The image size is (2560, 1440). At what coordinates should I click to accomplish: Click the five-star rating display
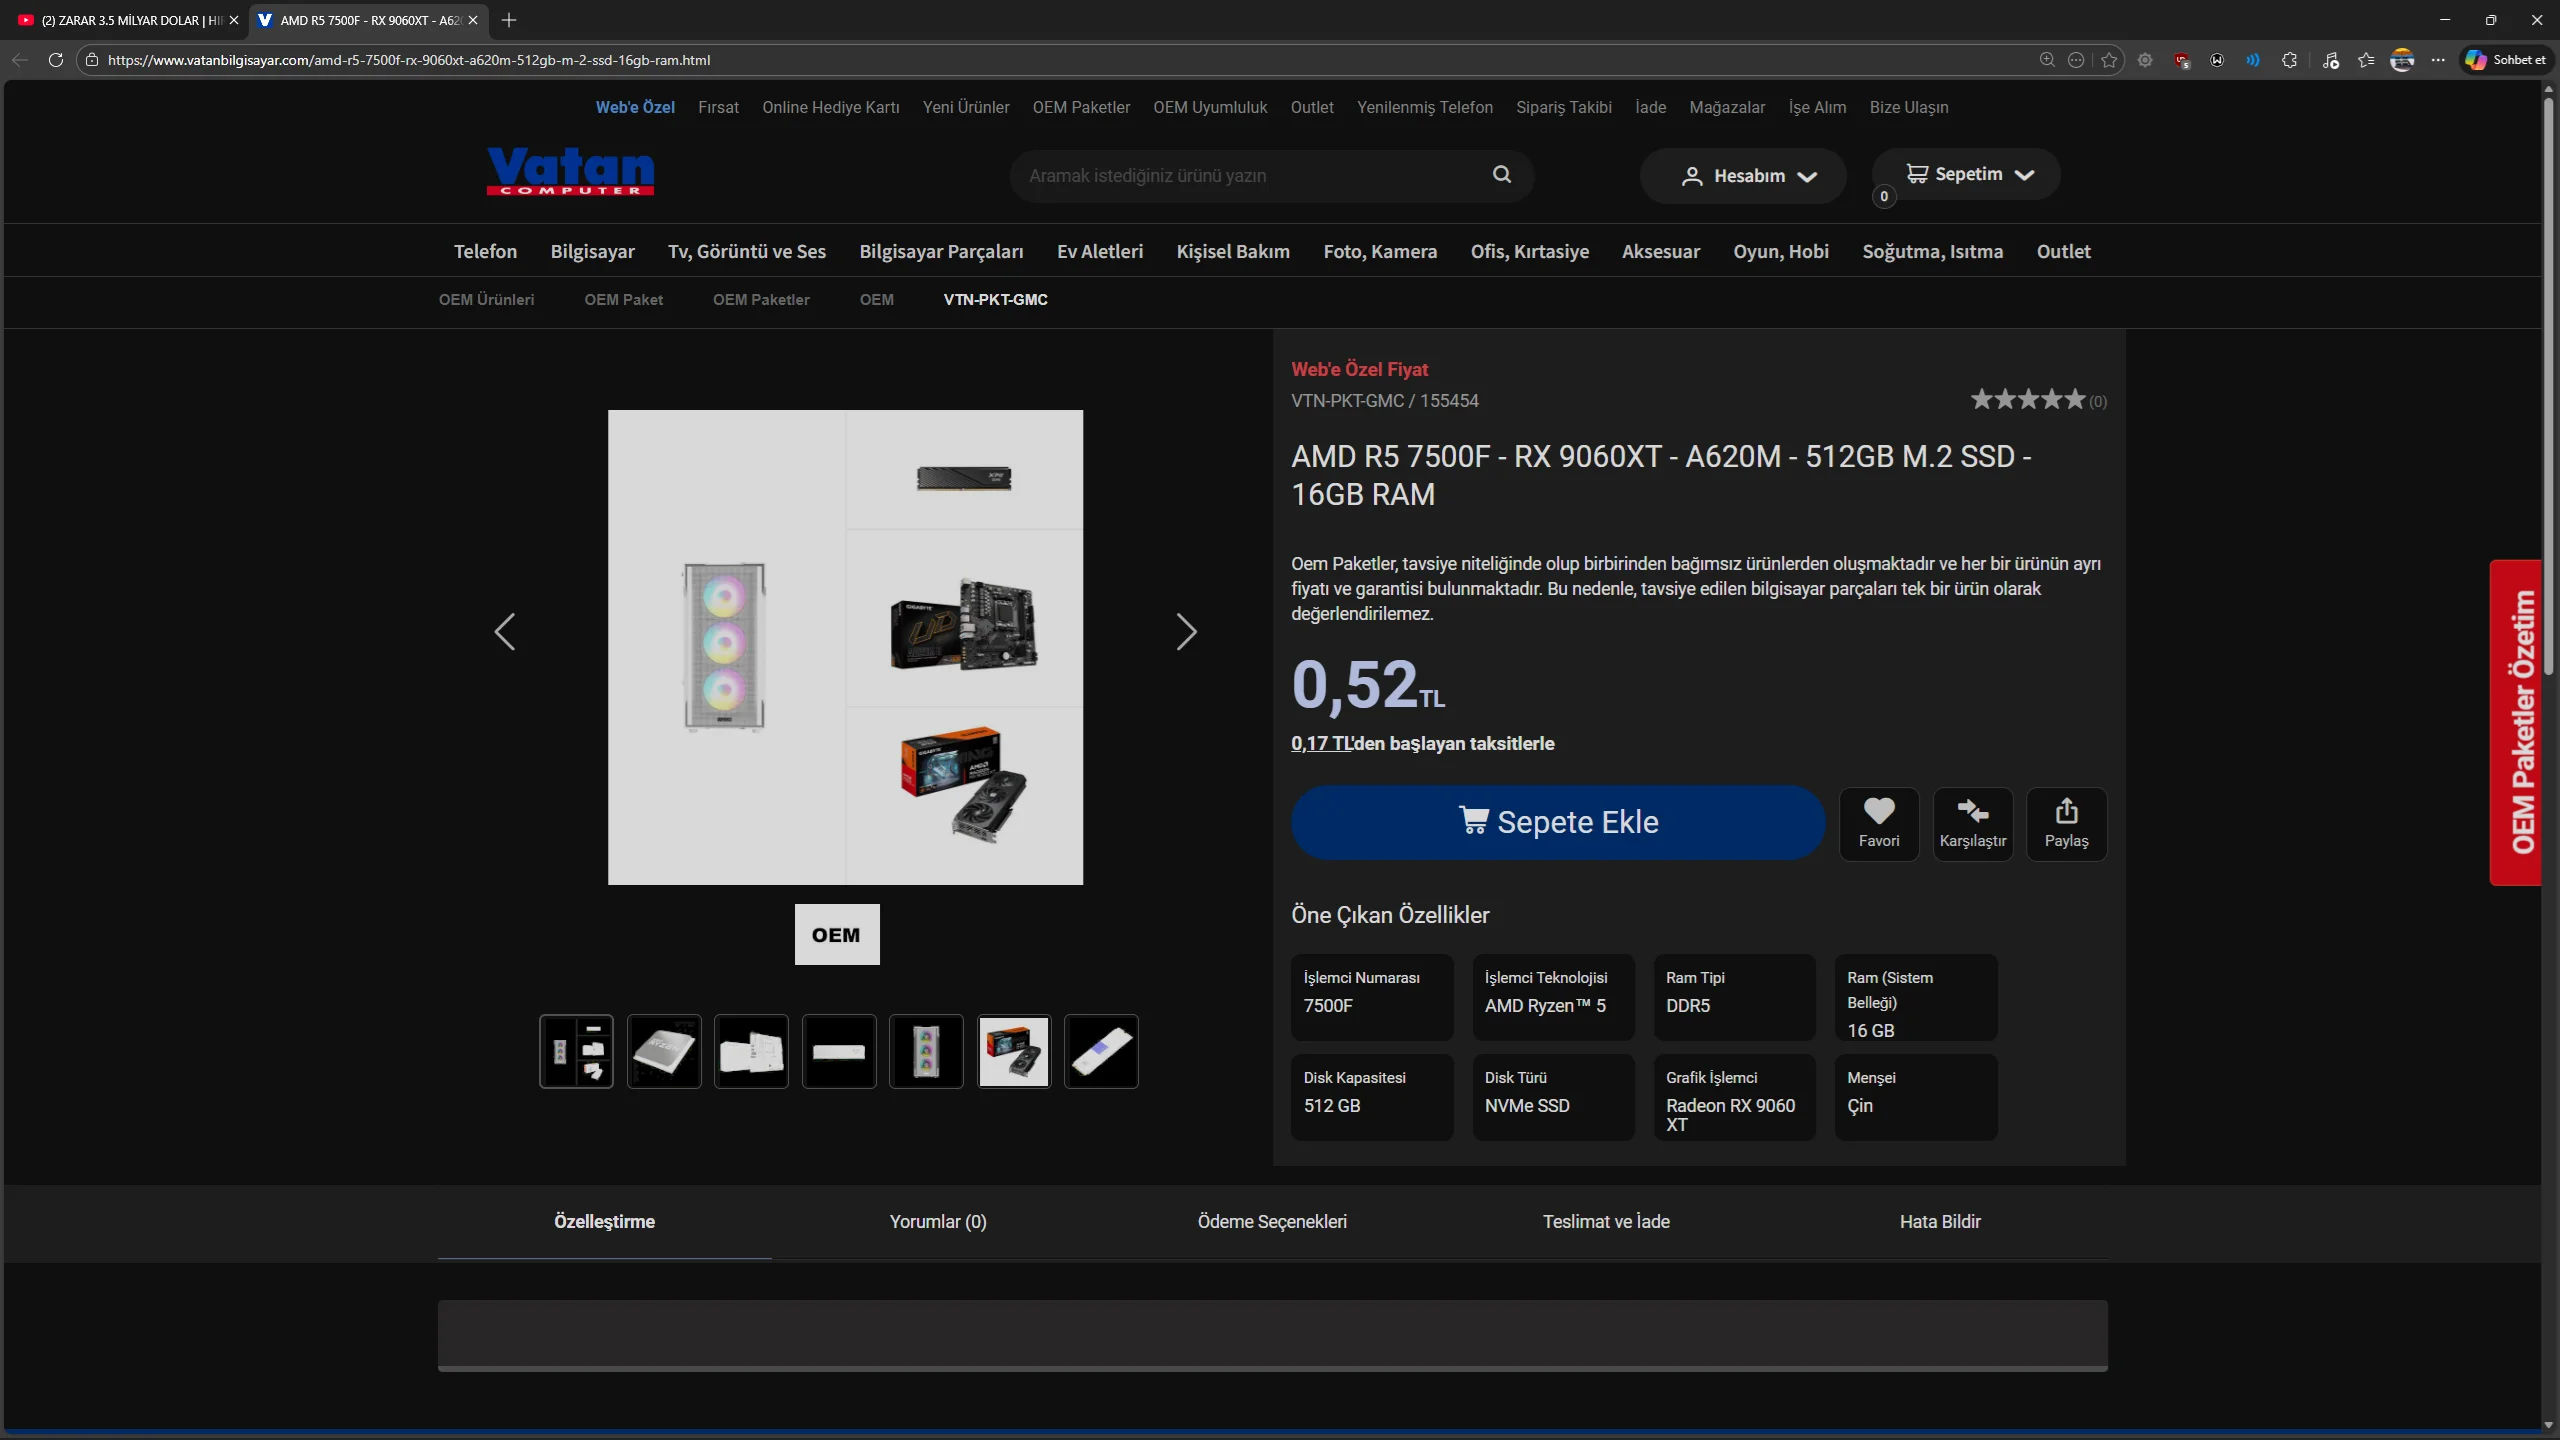coord(2027,400)
